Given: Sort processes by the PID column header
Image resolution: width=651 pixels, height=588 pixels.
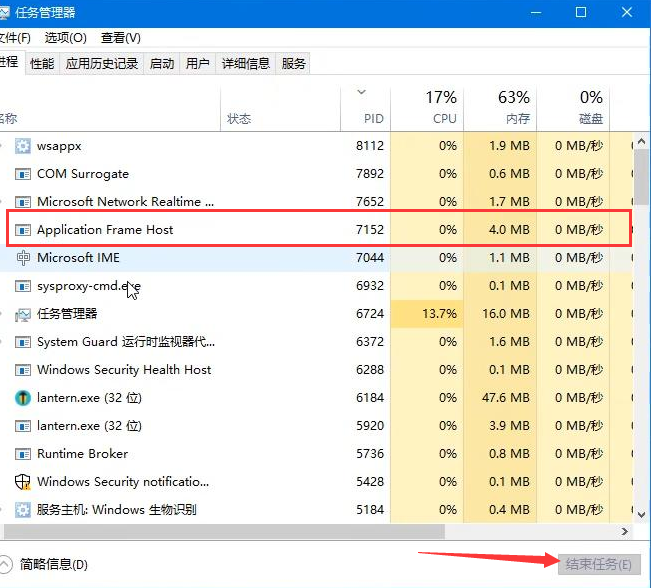Looking at the screenshot, I should tap(365, 109).
